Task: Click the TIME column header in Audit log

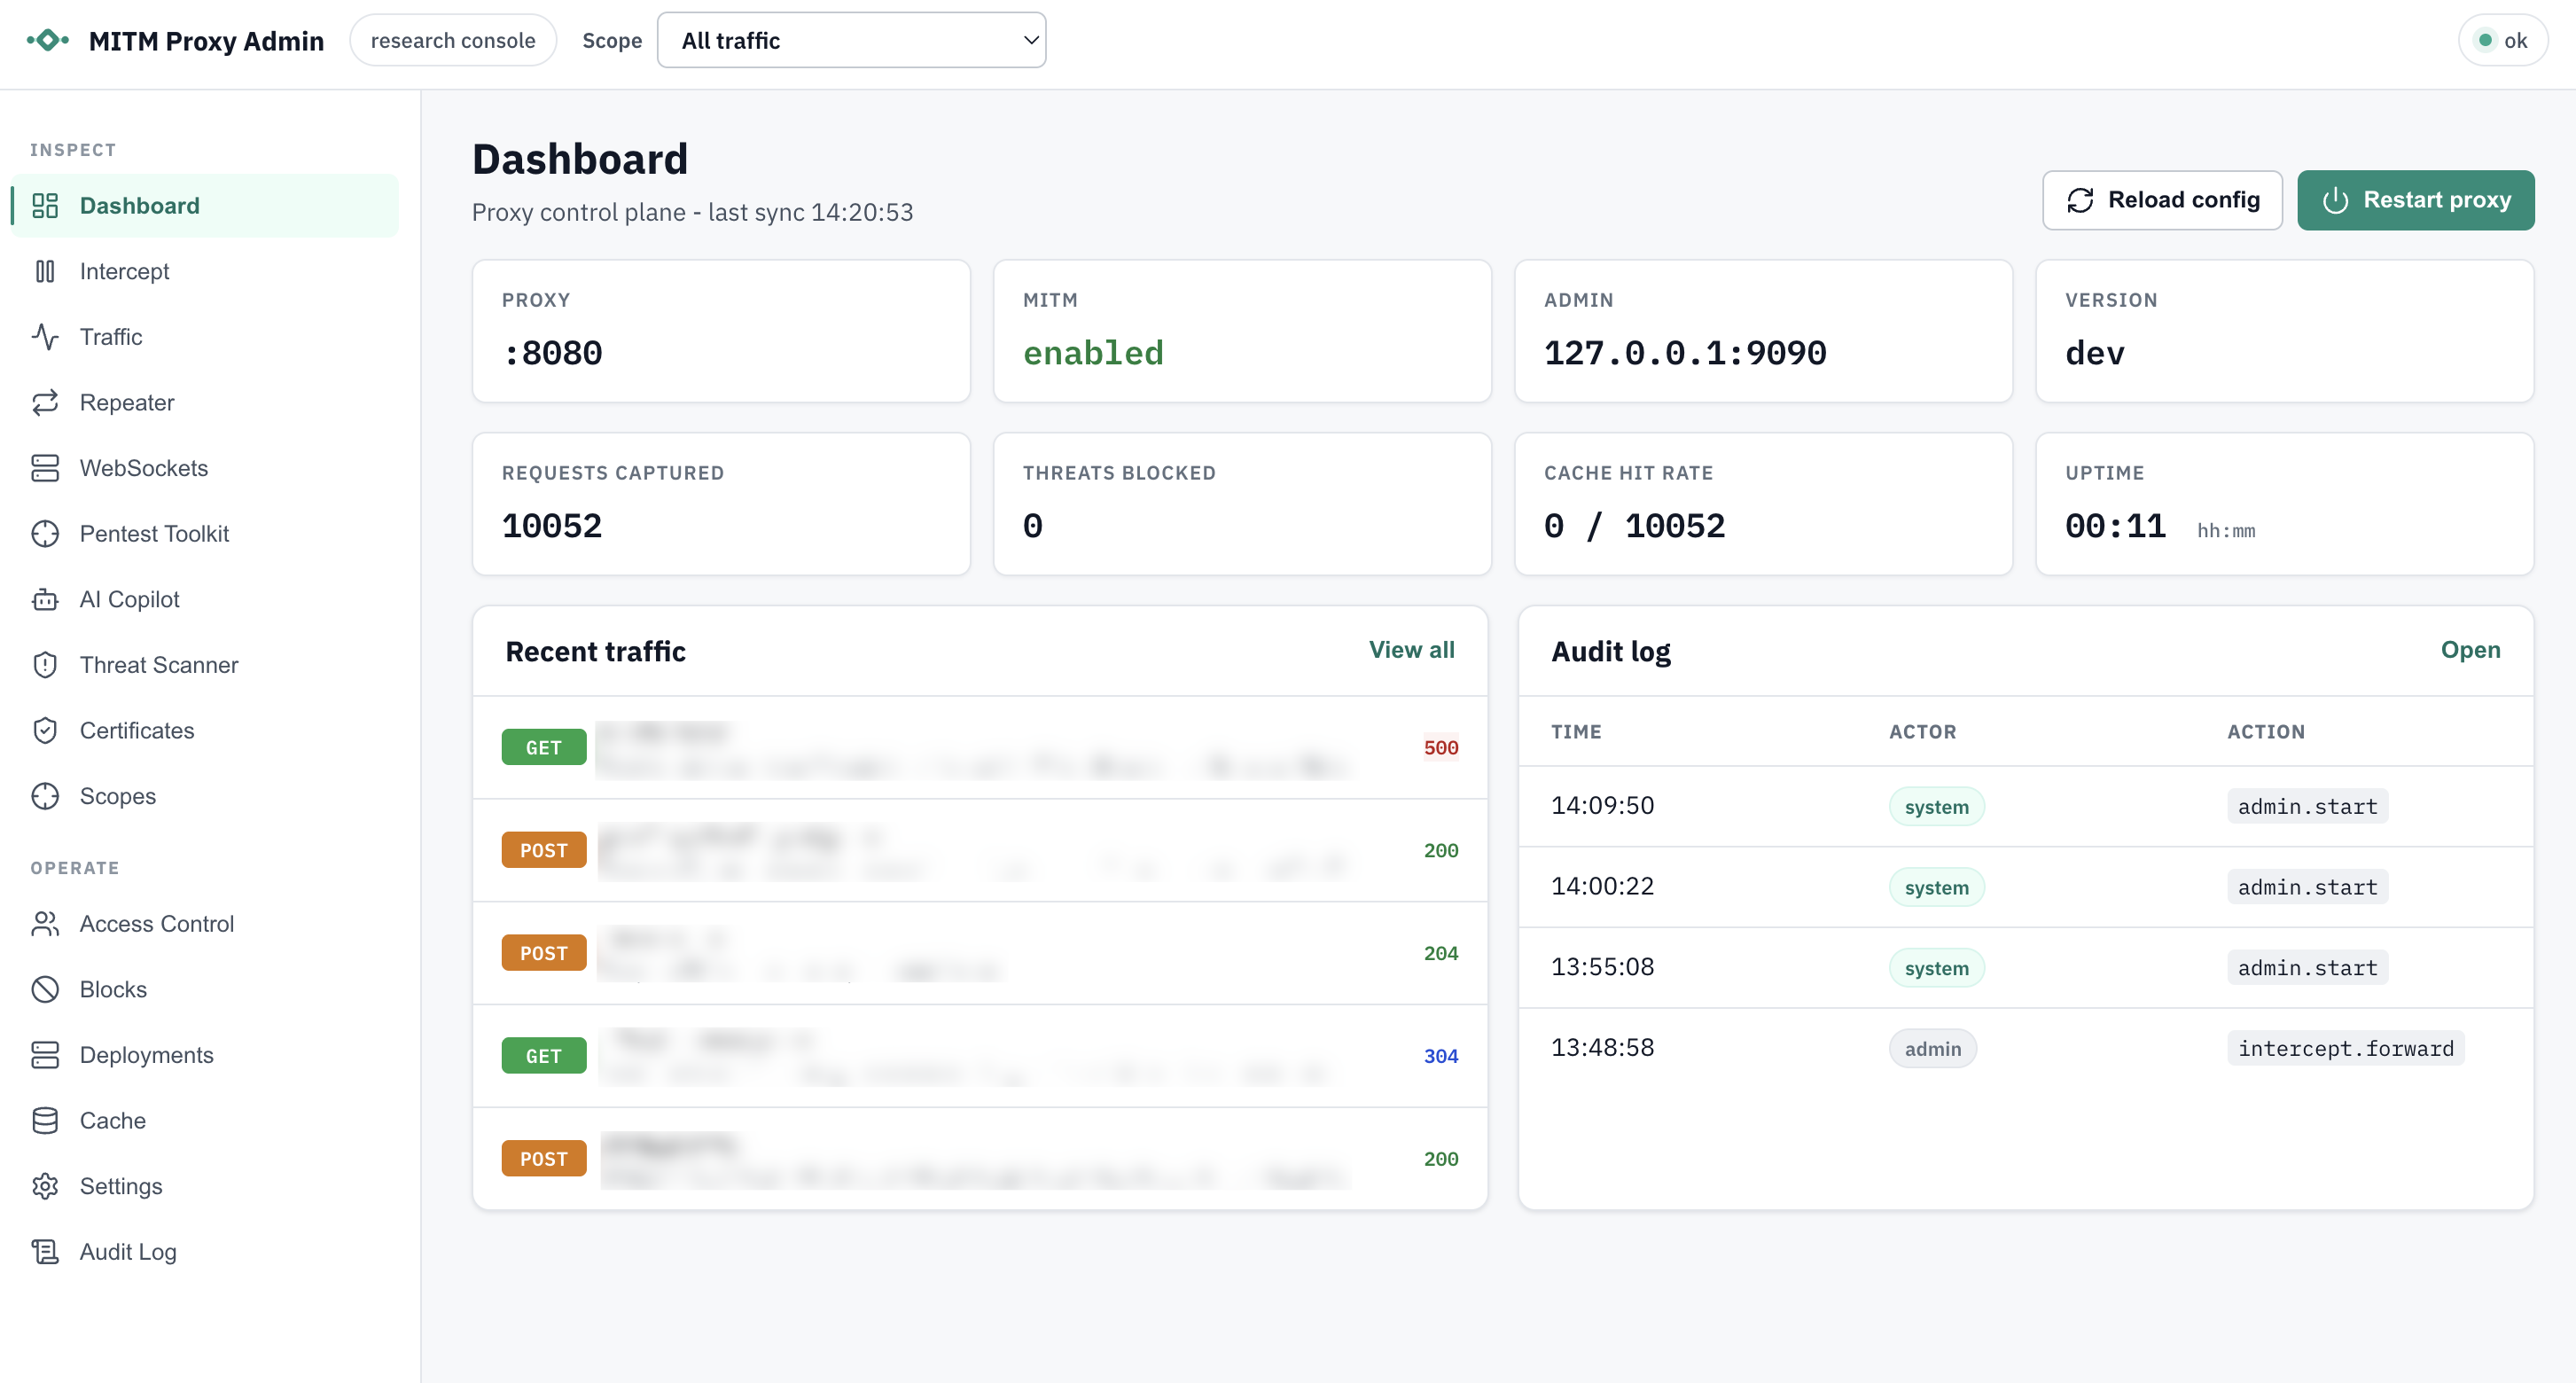Action: 1576,731
